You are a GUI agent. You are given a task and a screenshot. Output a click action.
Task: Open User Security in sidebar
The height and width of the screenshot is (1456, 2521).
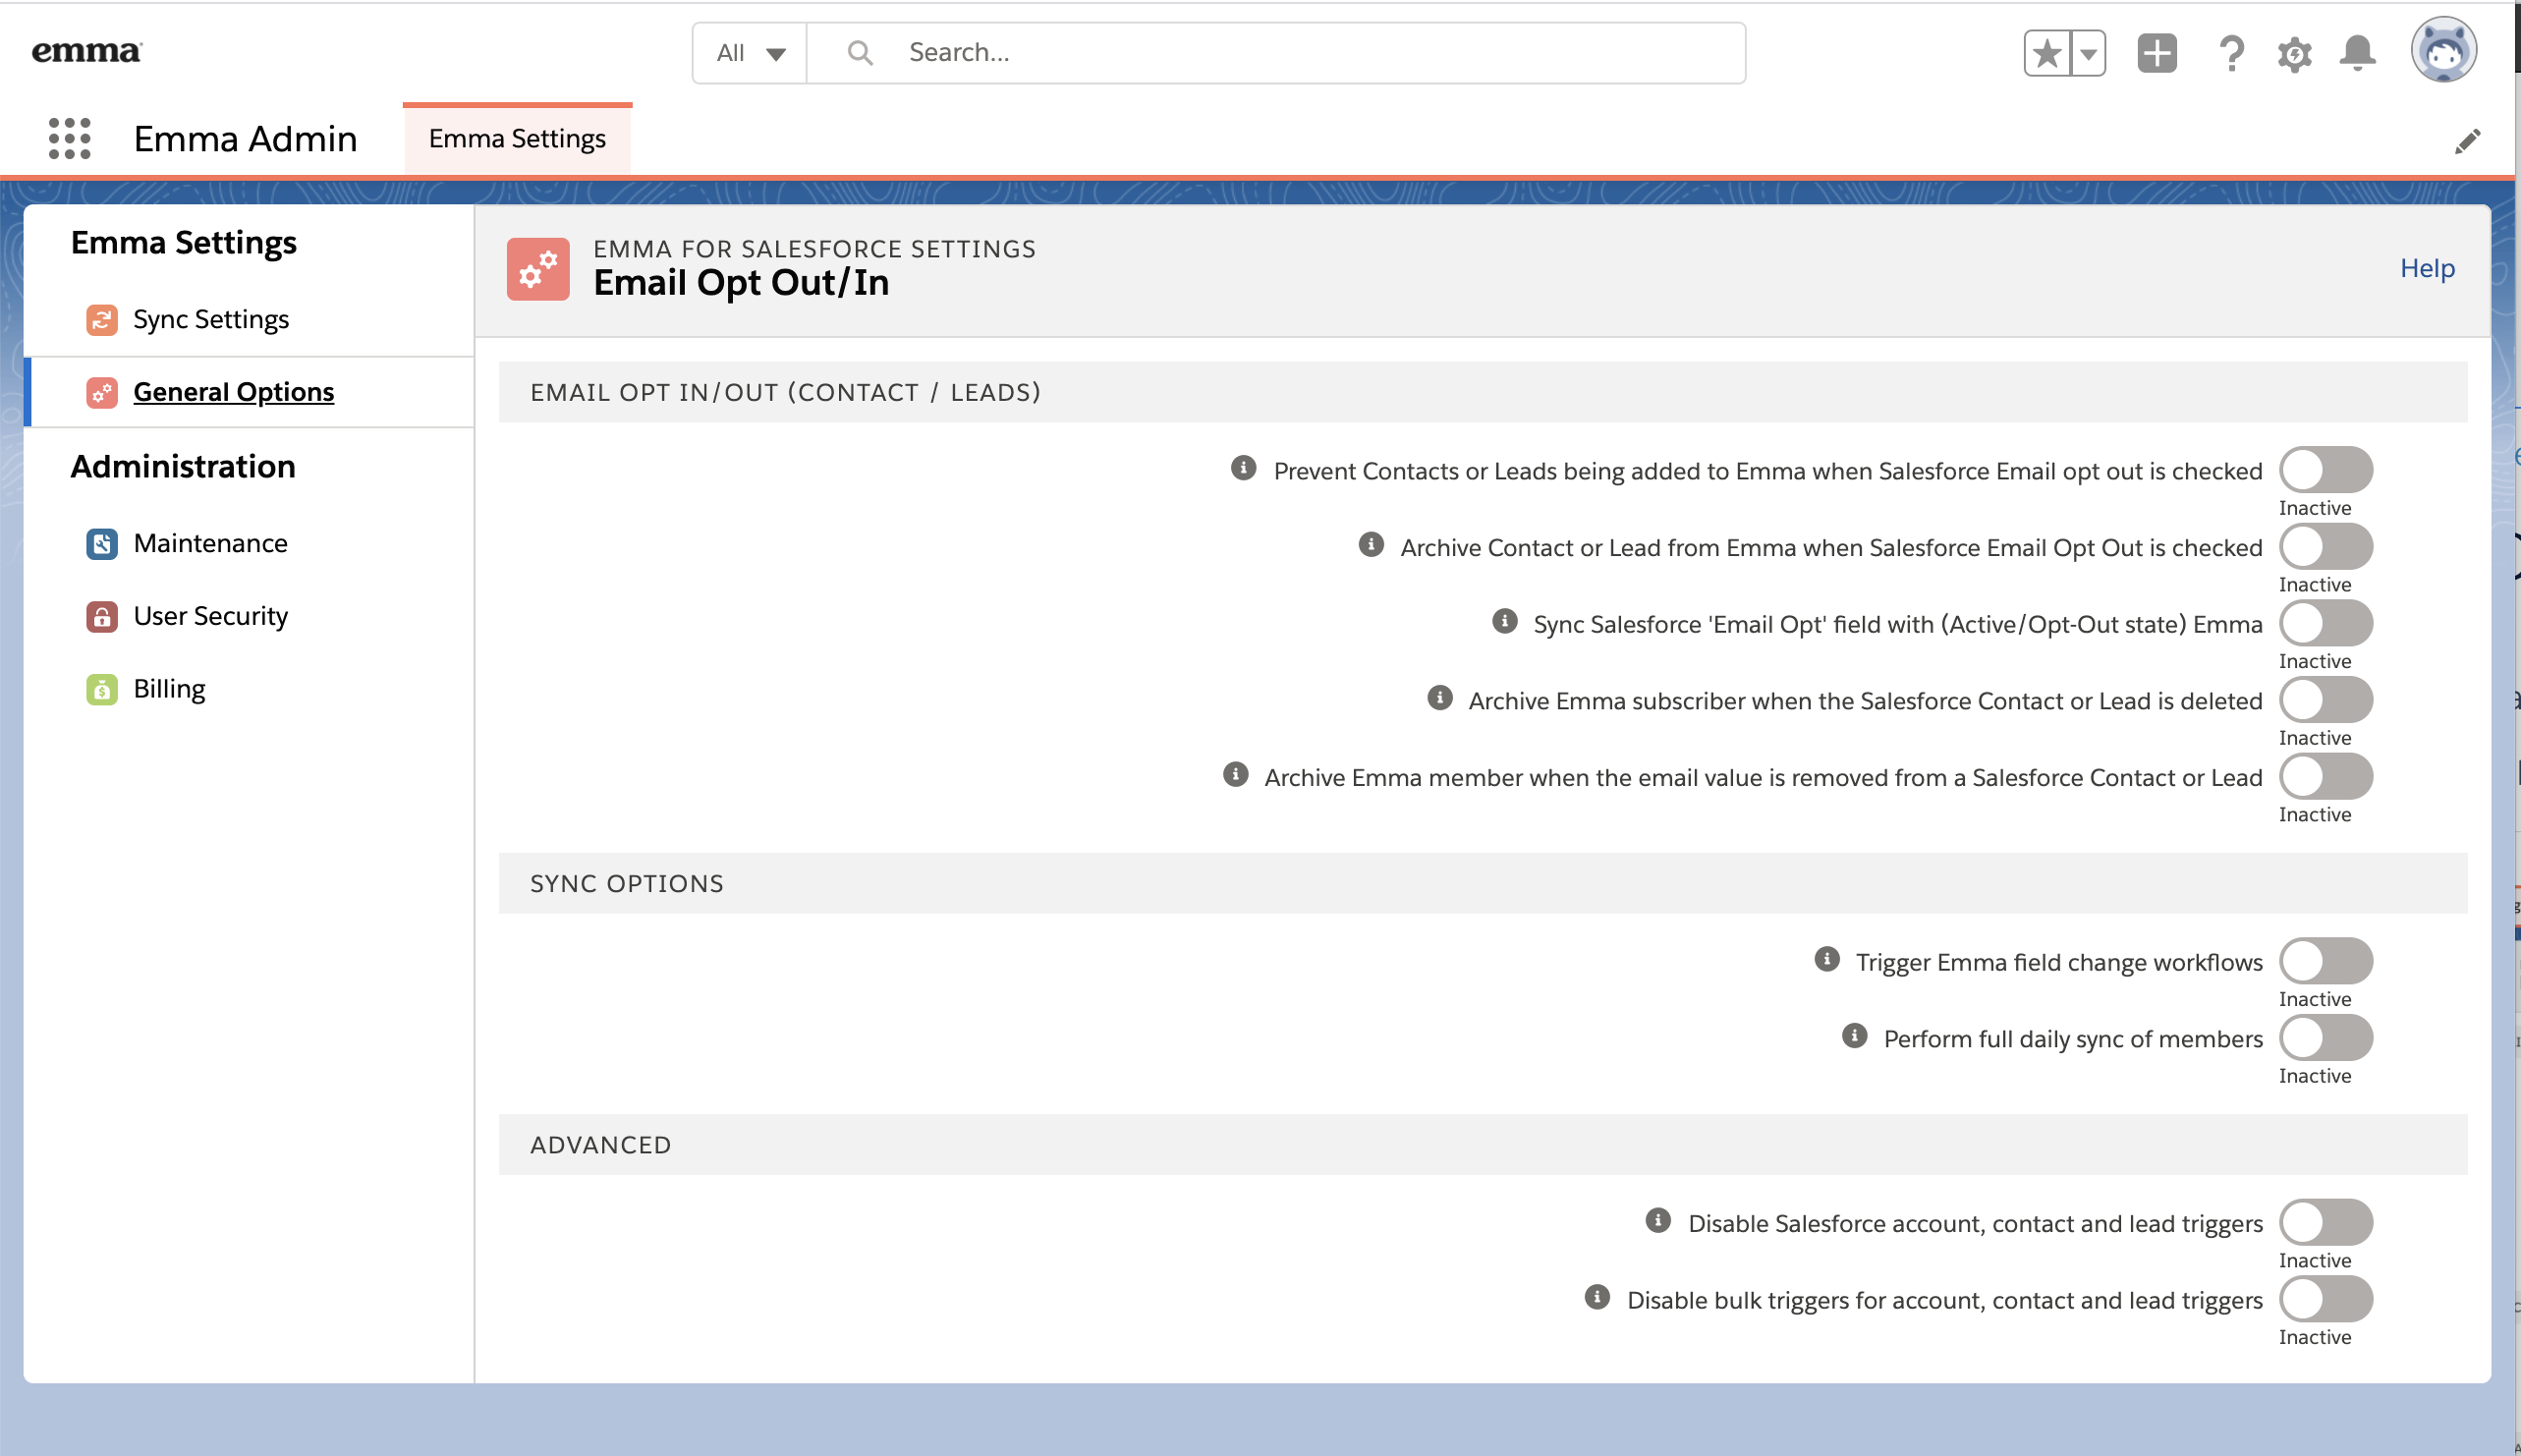point(211,617)
